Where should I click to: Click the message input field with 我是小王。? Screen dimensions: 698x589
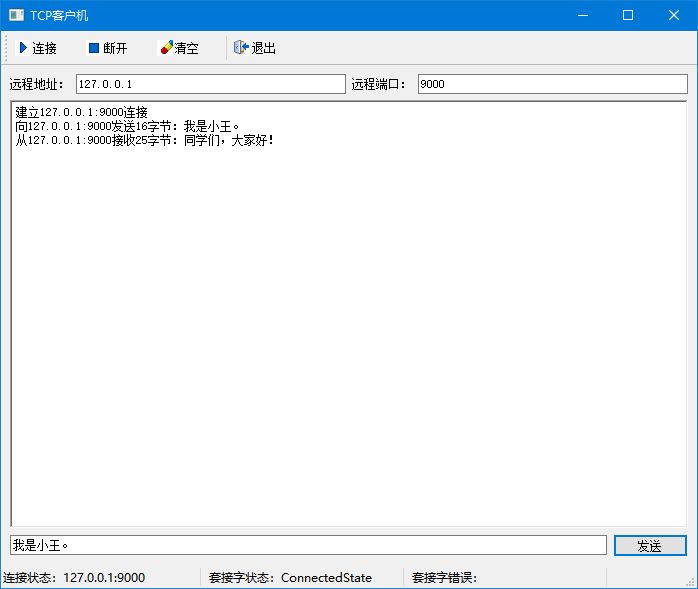[308, 545]
